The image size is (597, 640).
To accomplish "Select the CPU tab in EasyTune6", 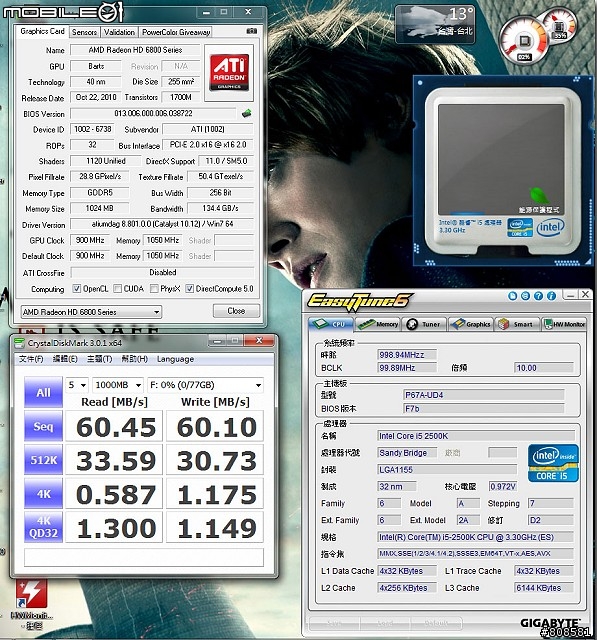I will point(331,324).
